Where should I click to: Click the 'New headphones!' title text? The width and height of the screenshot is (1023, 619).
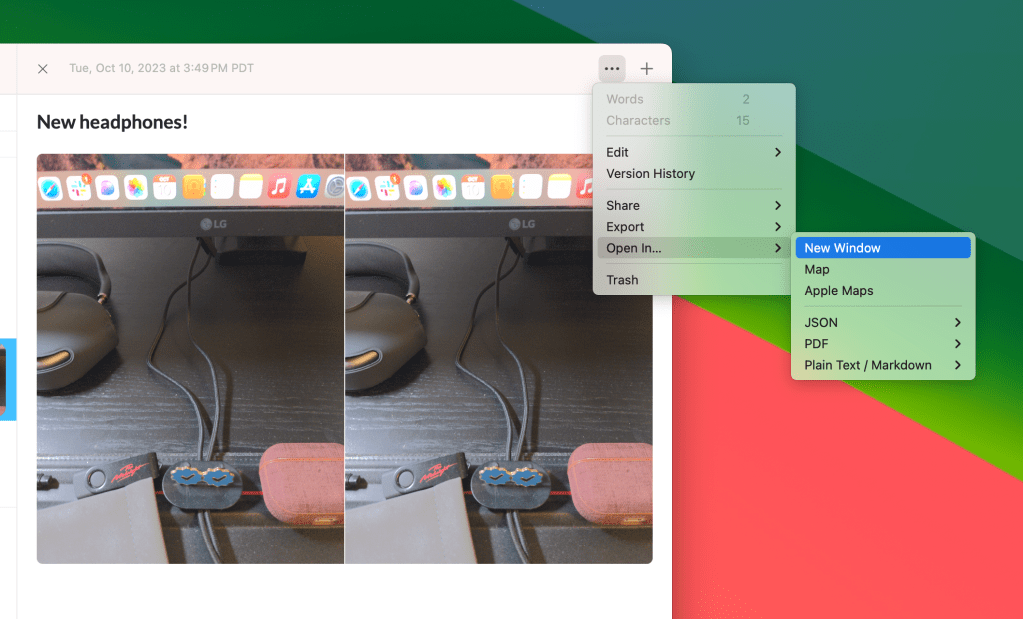112,122
